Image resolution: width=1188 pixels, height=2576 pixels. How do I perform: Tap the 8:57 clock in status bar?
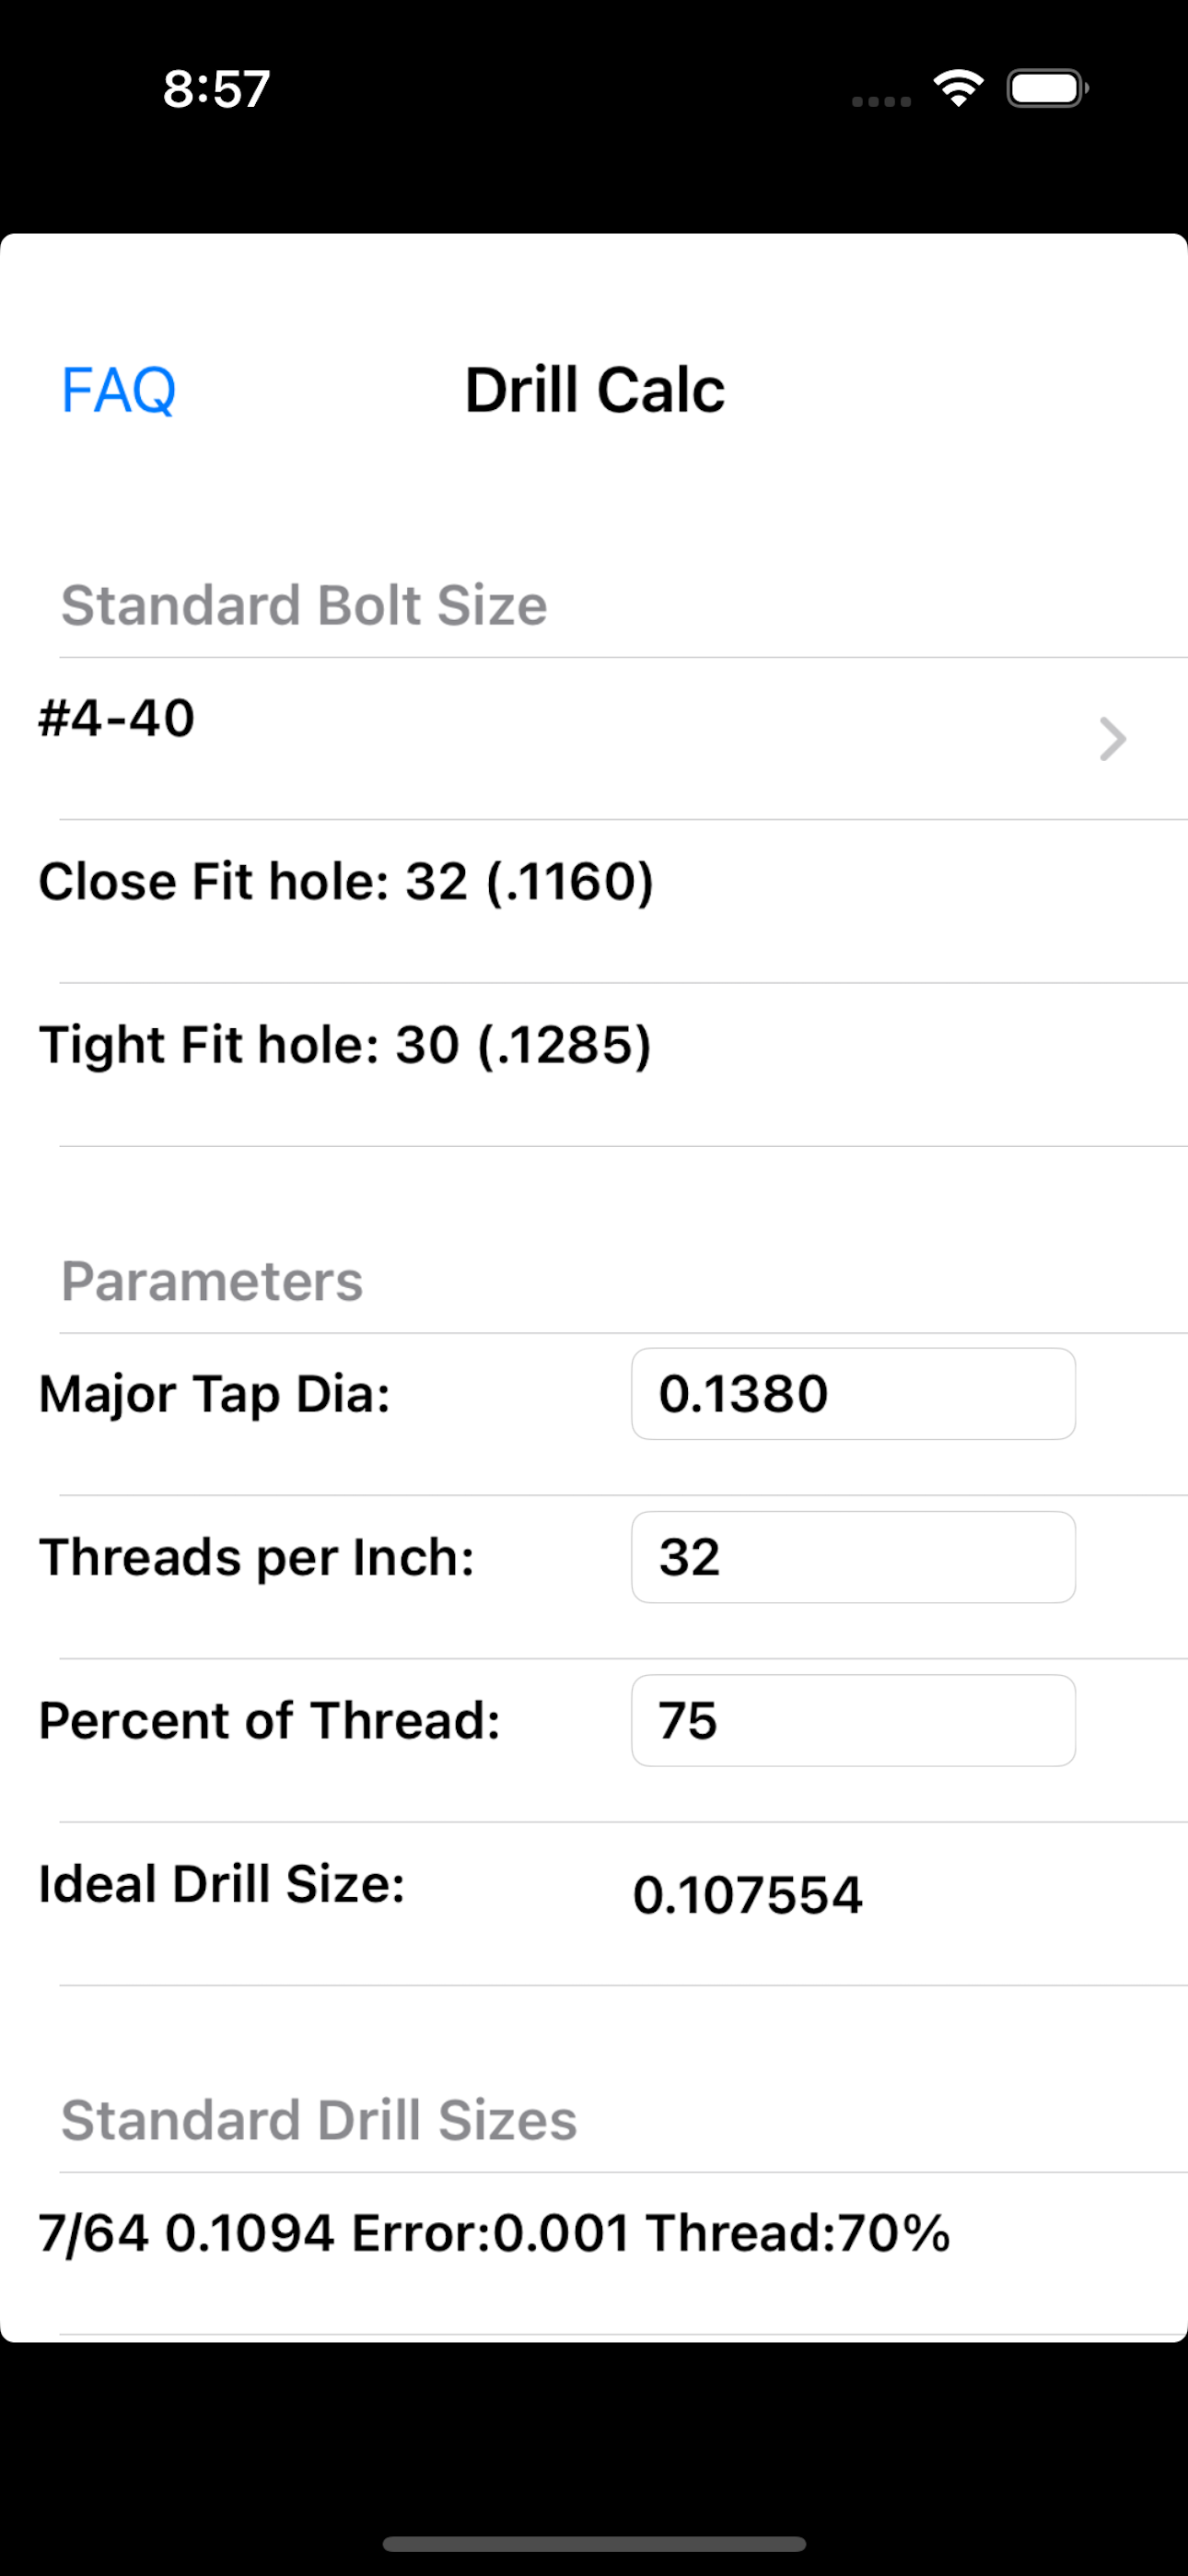tap(216, 89)
